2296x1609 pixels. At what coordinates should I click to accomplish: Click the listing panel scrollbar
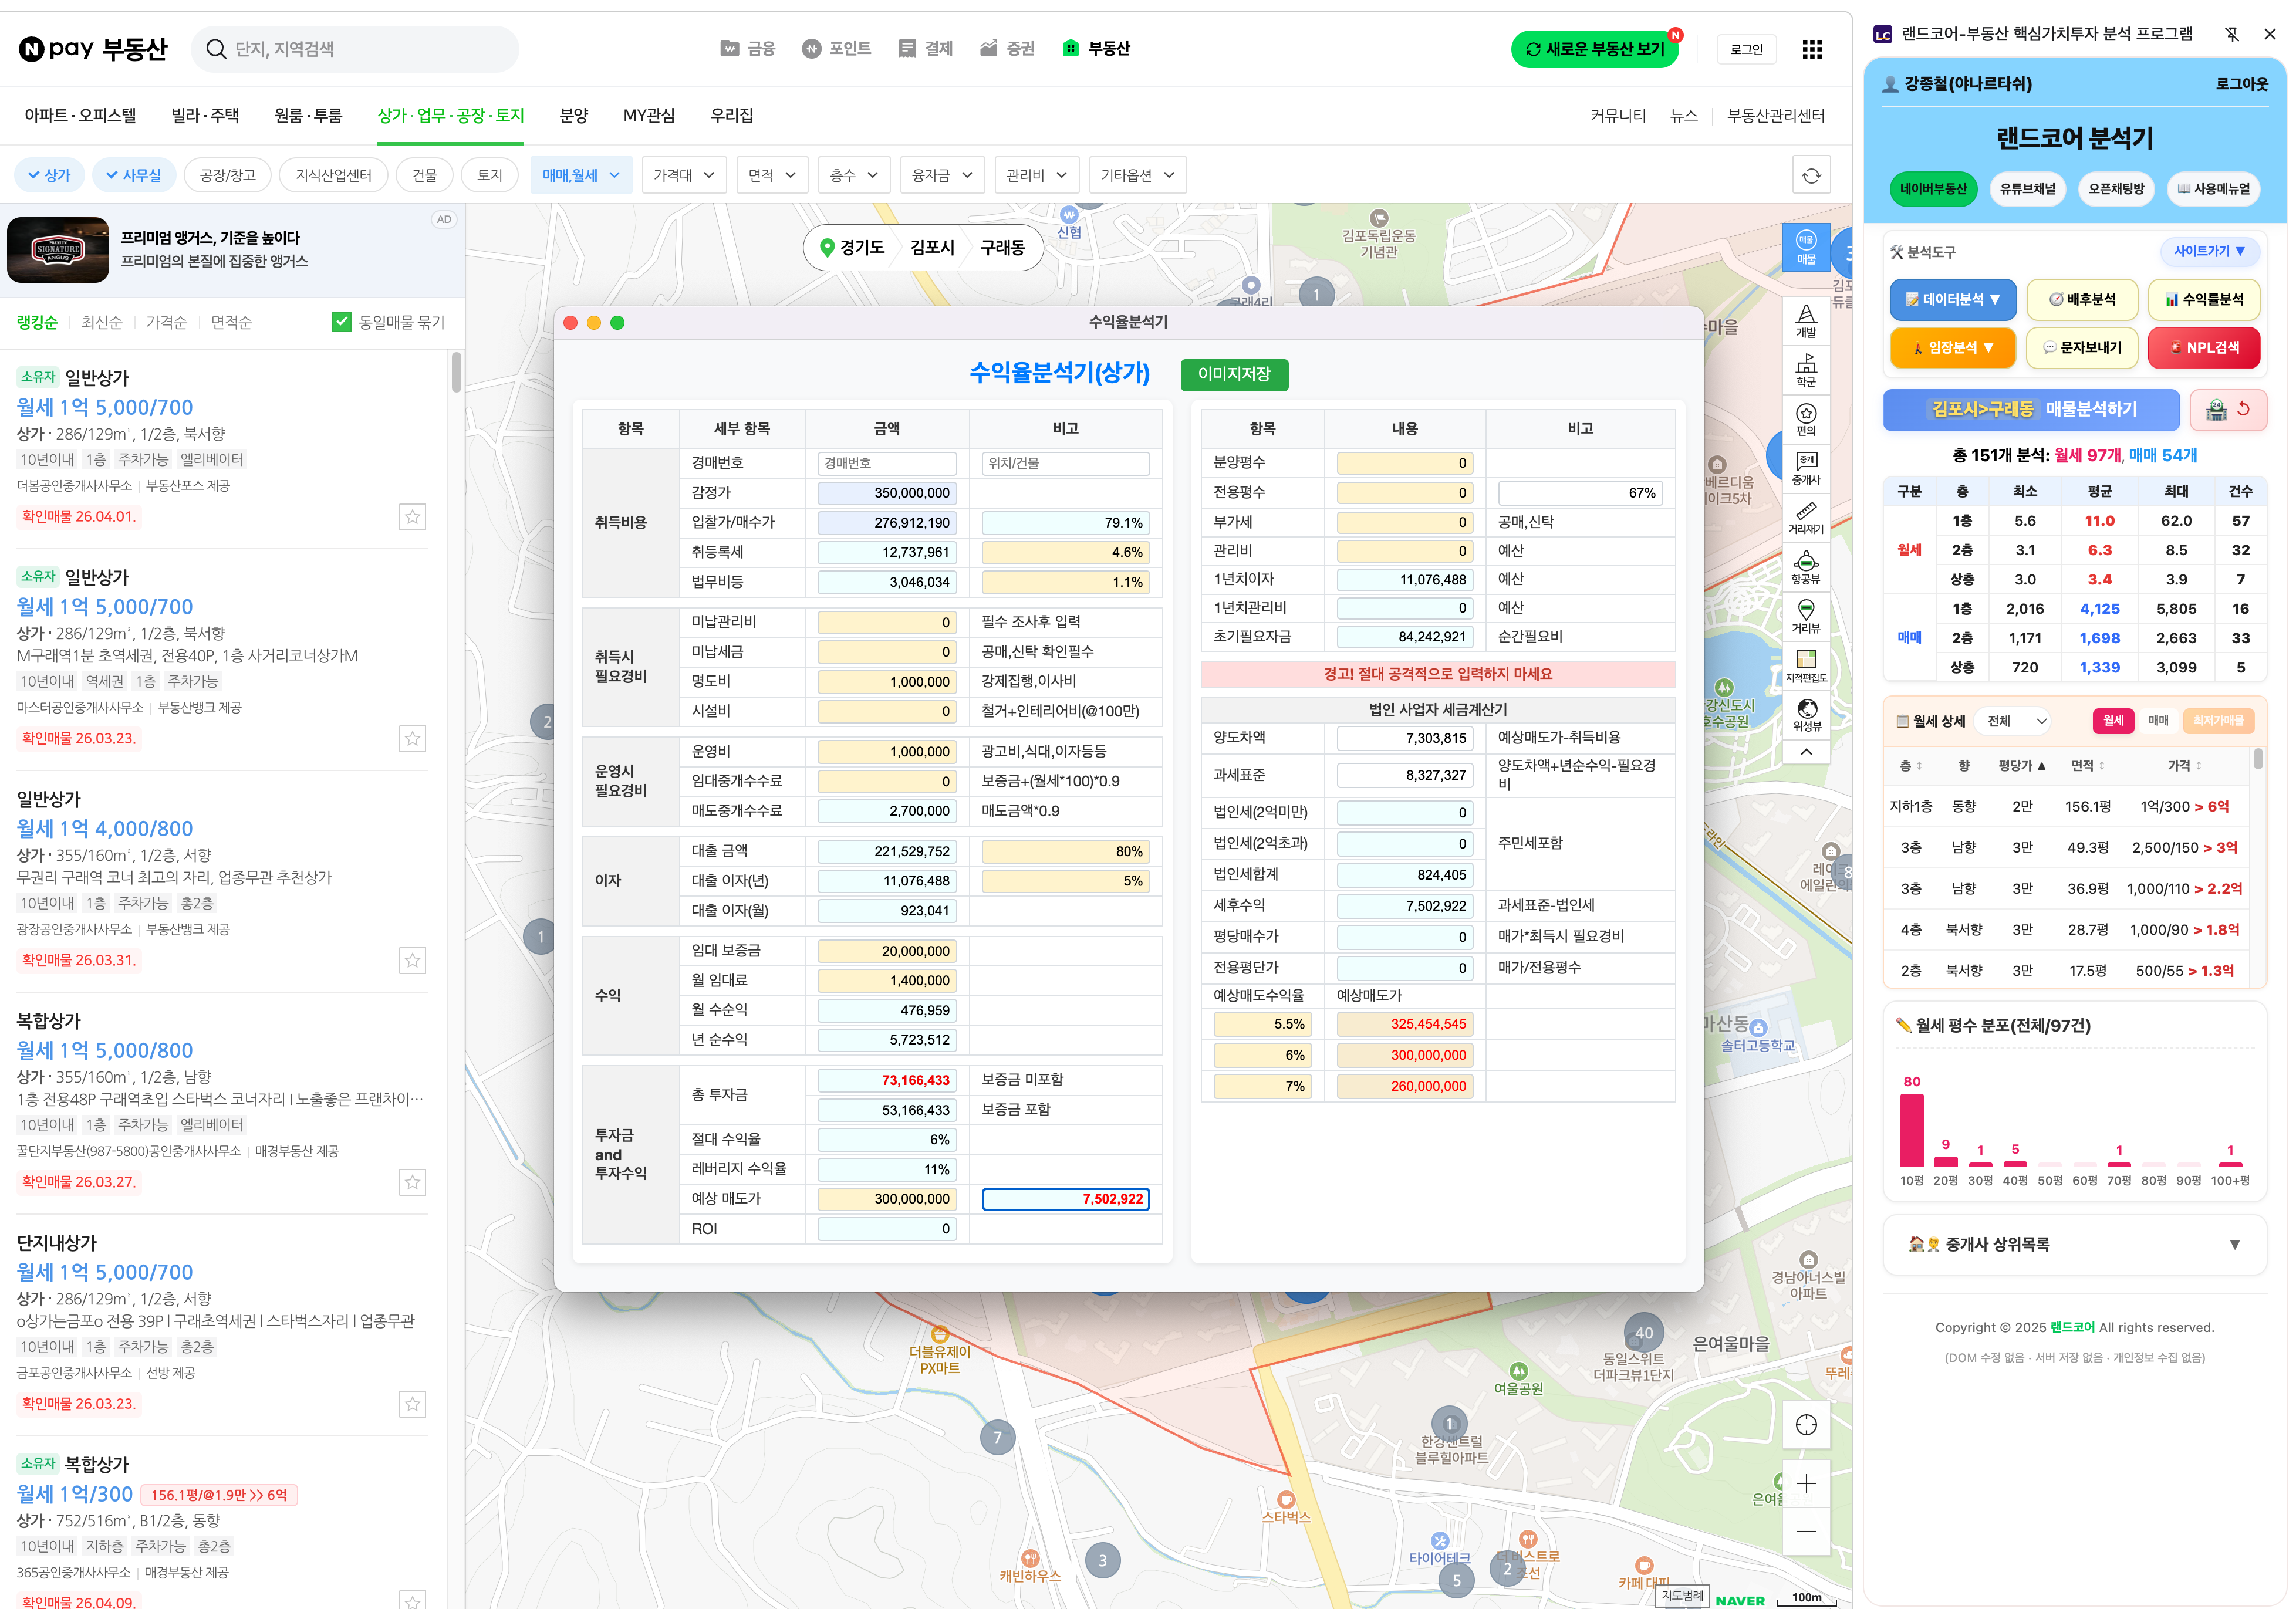click(x=457, y=372)
